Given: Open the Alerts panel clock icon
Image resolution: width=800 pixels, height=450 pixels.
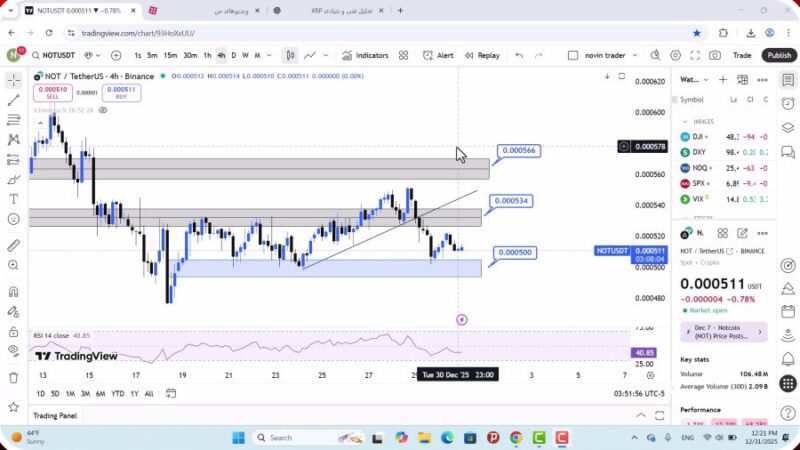Looking at the screenshot, I should point(788,101).
